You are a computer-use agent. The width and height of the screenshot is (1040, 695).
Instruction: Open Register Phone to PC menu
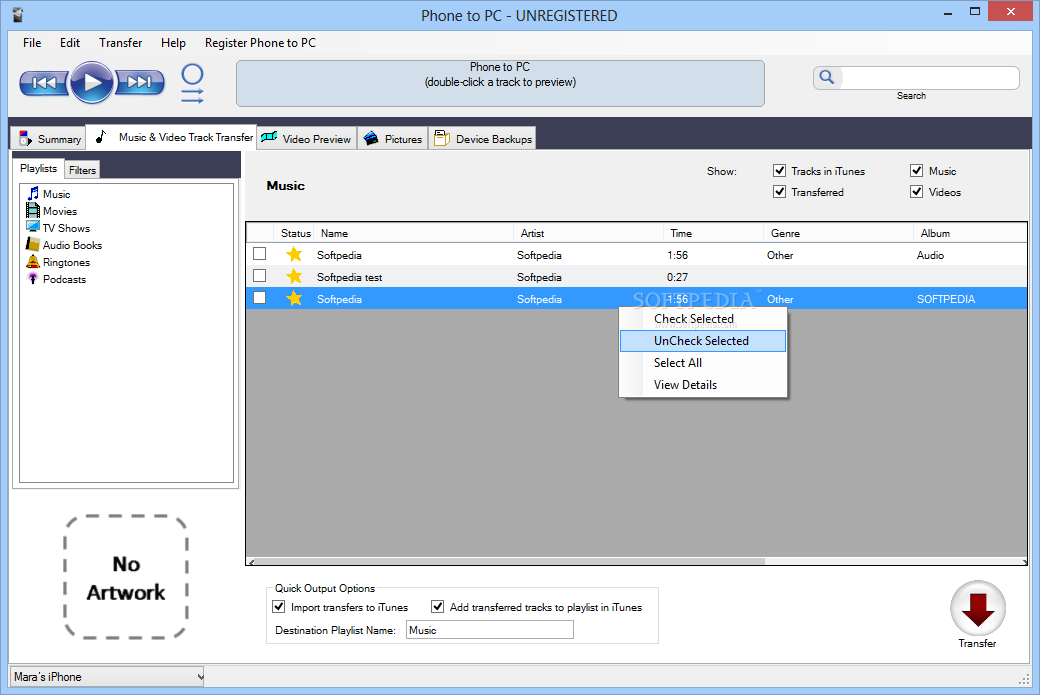click(x=260, y=42)
